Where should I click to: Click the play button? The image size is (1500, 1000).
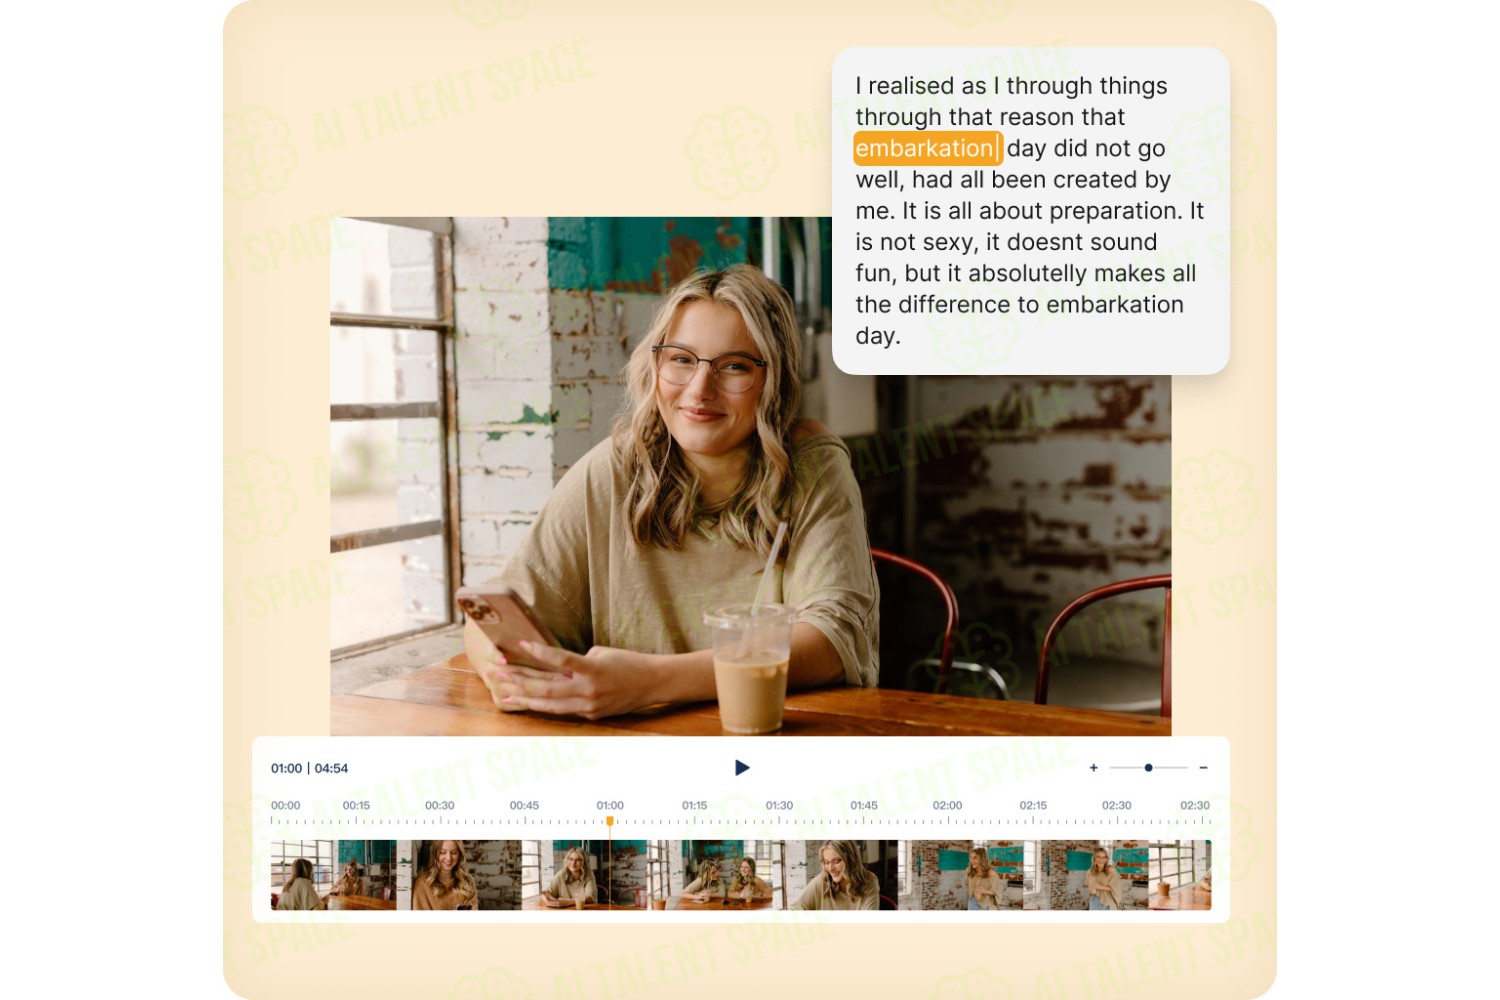coord(742,768)
